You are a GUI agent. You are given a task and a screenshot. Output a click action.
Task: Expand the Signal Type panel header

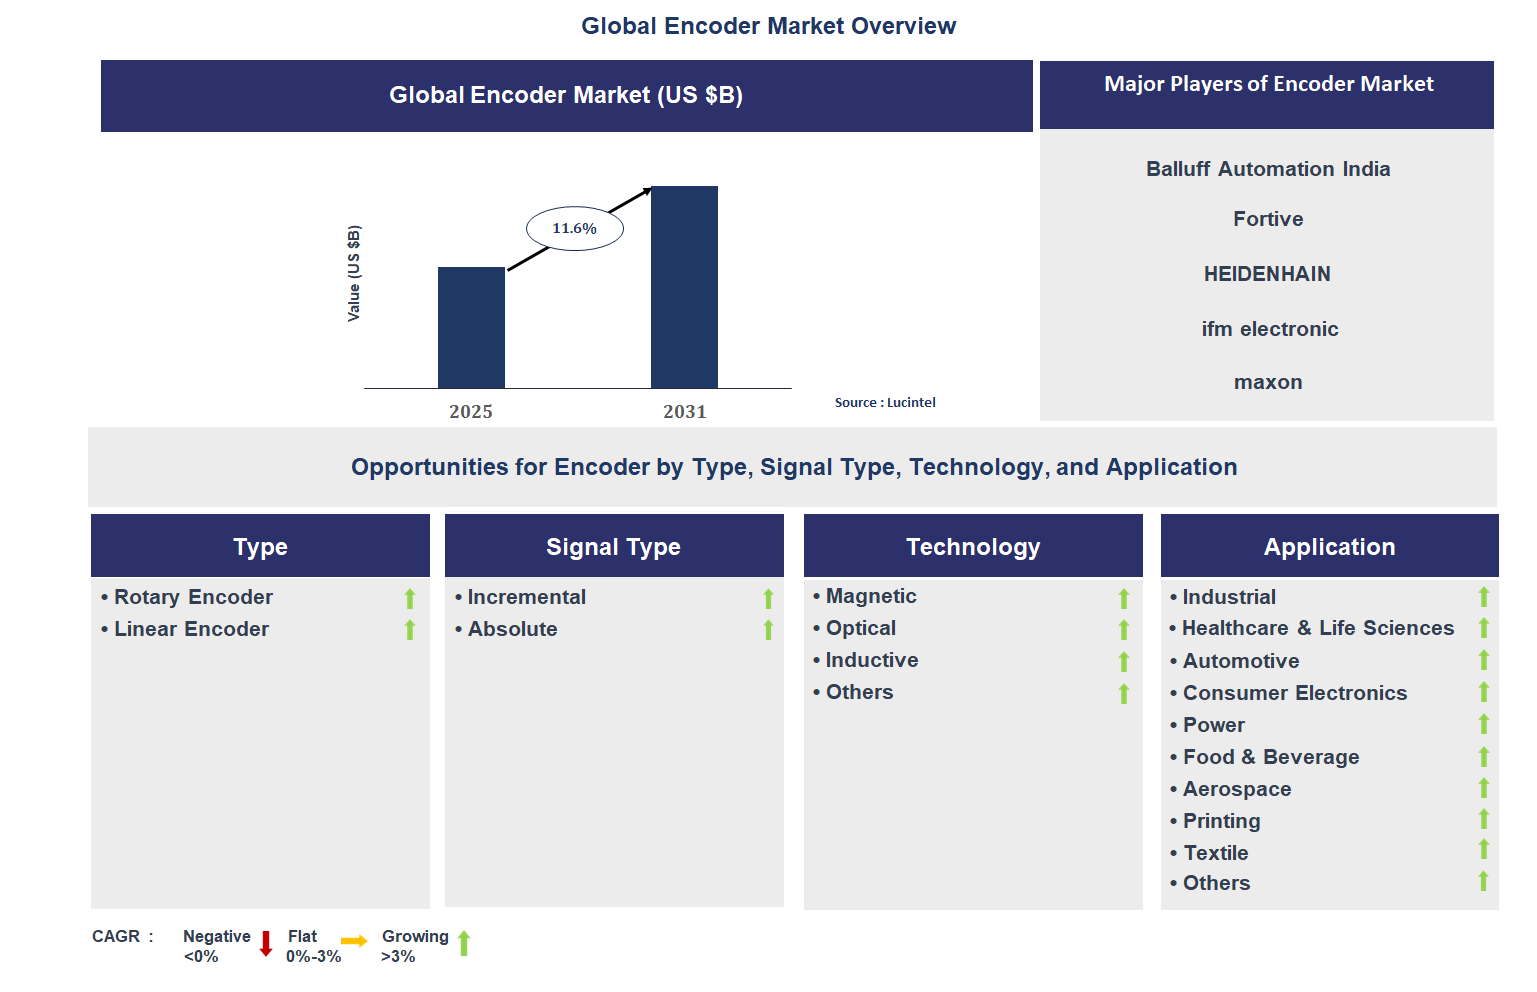pyautogui.click(x=614, y=546)
